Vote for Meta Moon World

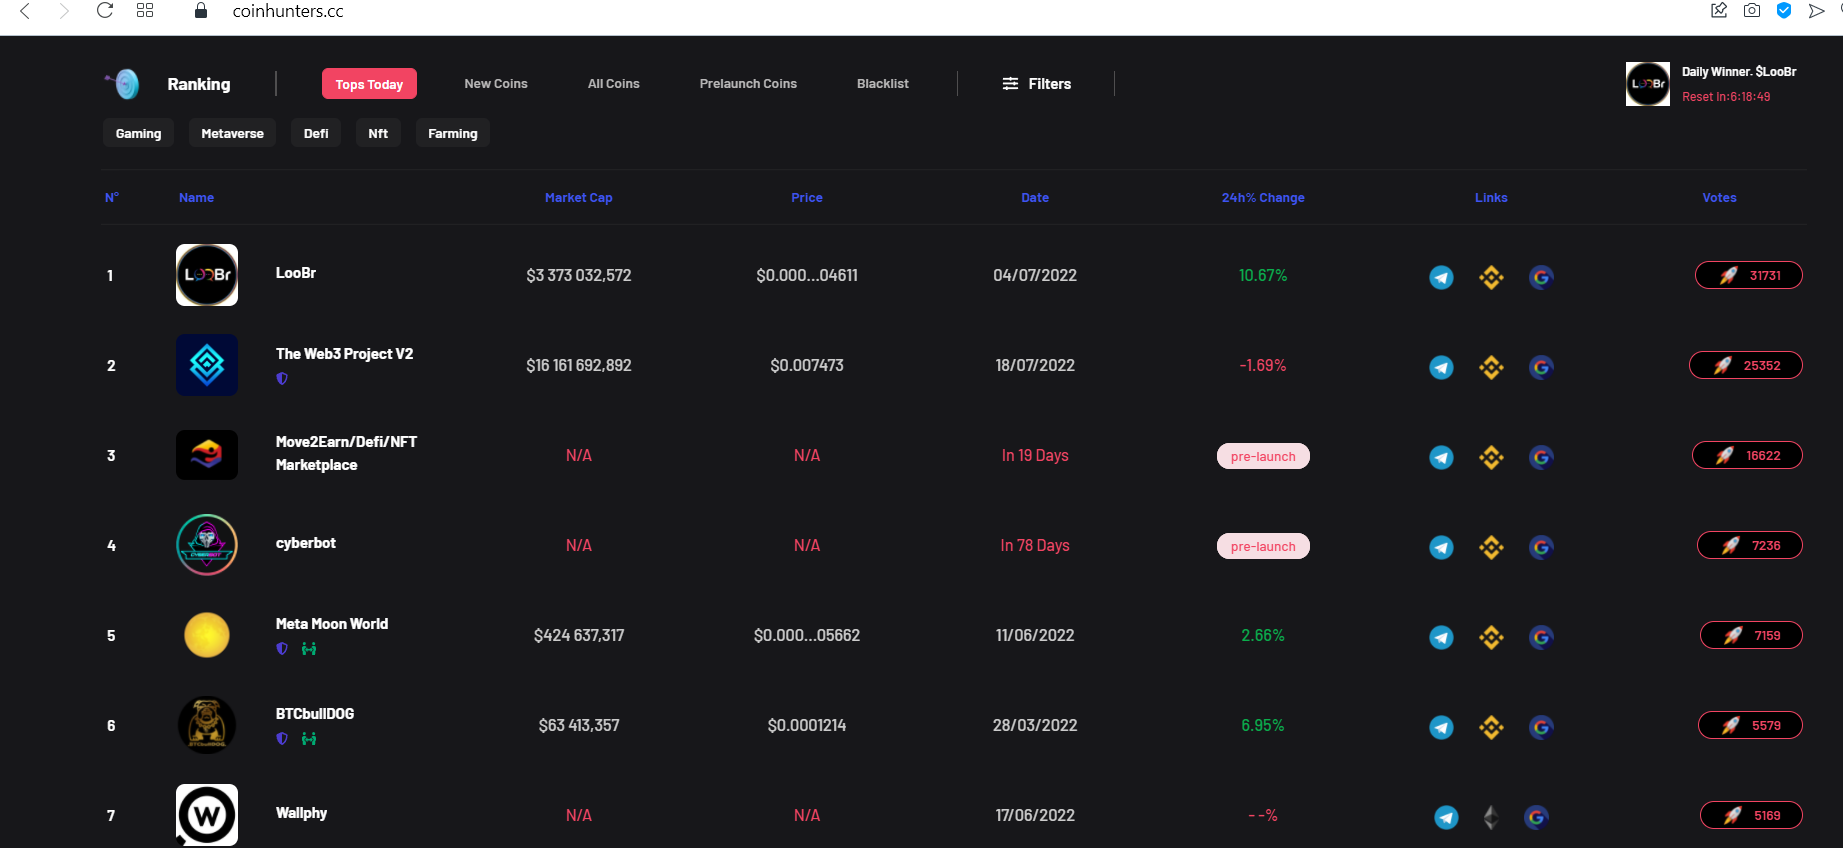pyautogui.click(x=1751, y=635)
